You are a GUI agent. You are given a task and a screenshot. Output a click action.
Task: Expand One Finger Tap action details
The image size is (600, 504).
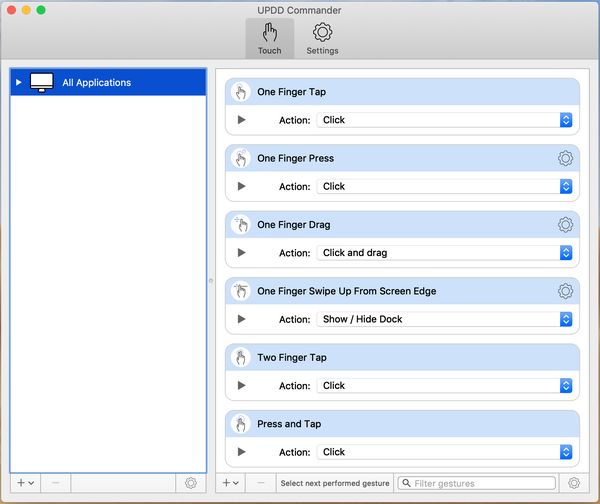coord(241,120)
